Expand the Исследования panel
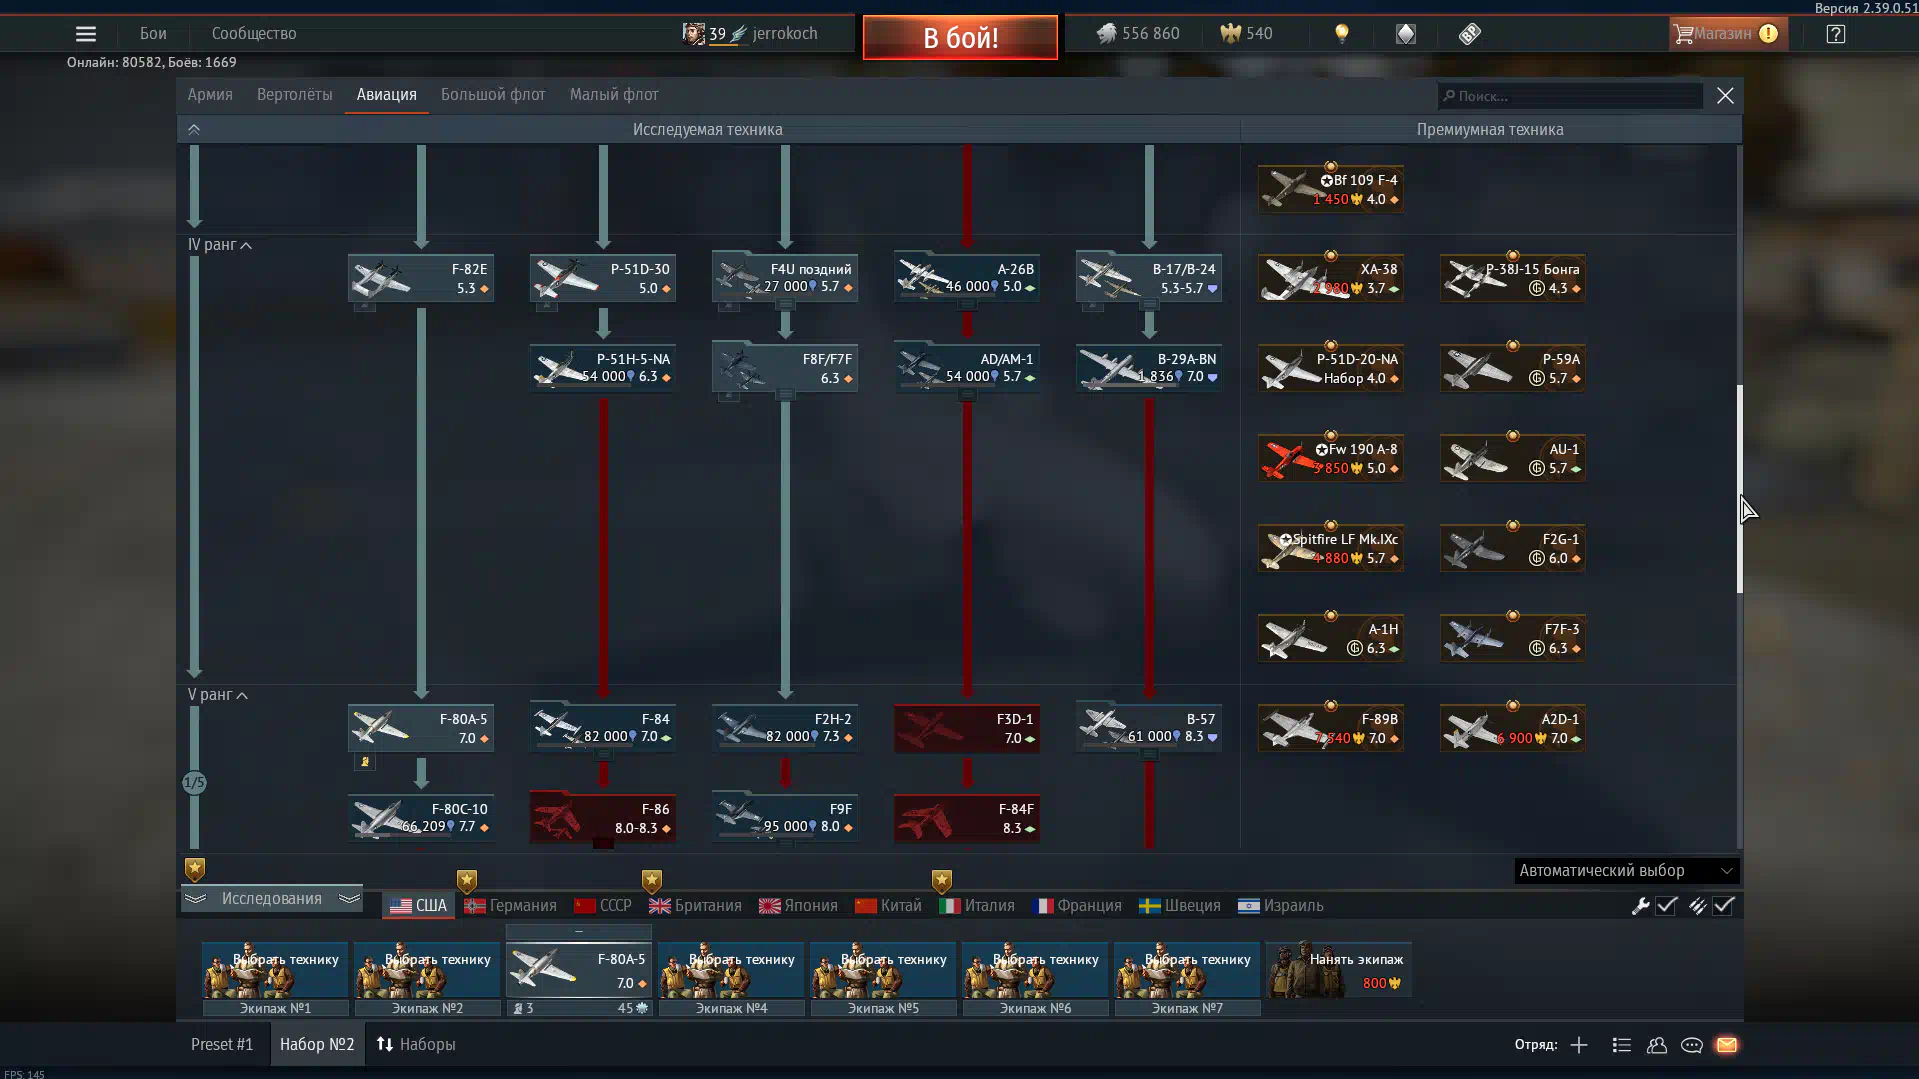Screen dimensions: 1919x1079 (272, 899)
